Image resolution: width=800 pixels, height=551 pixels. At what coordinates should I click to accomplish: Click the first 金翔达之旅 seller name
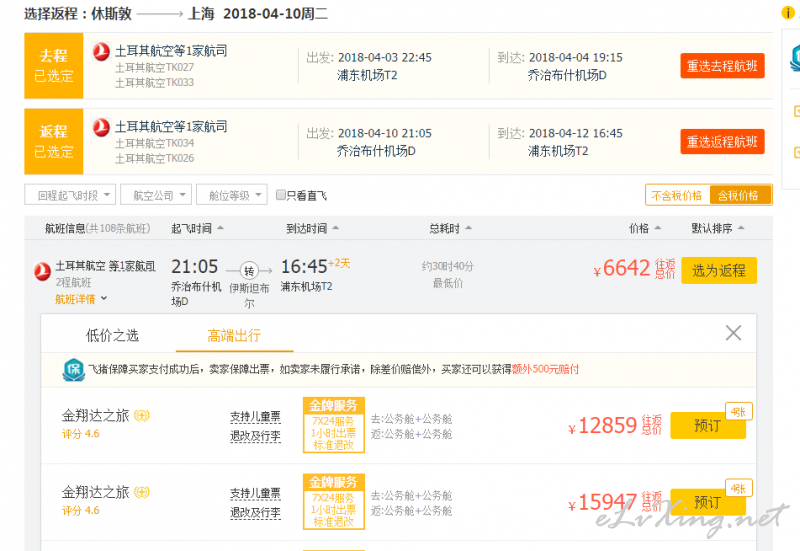(95, 416)
